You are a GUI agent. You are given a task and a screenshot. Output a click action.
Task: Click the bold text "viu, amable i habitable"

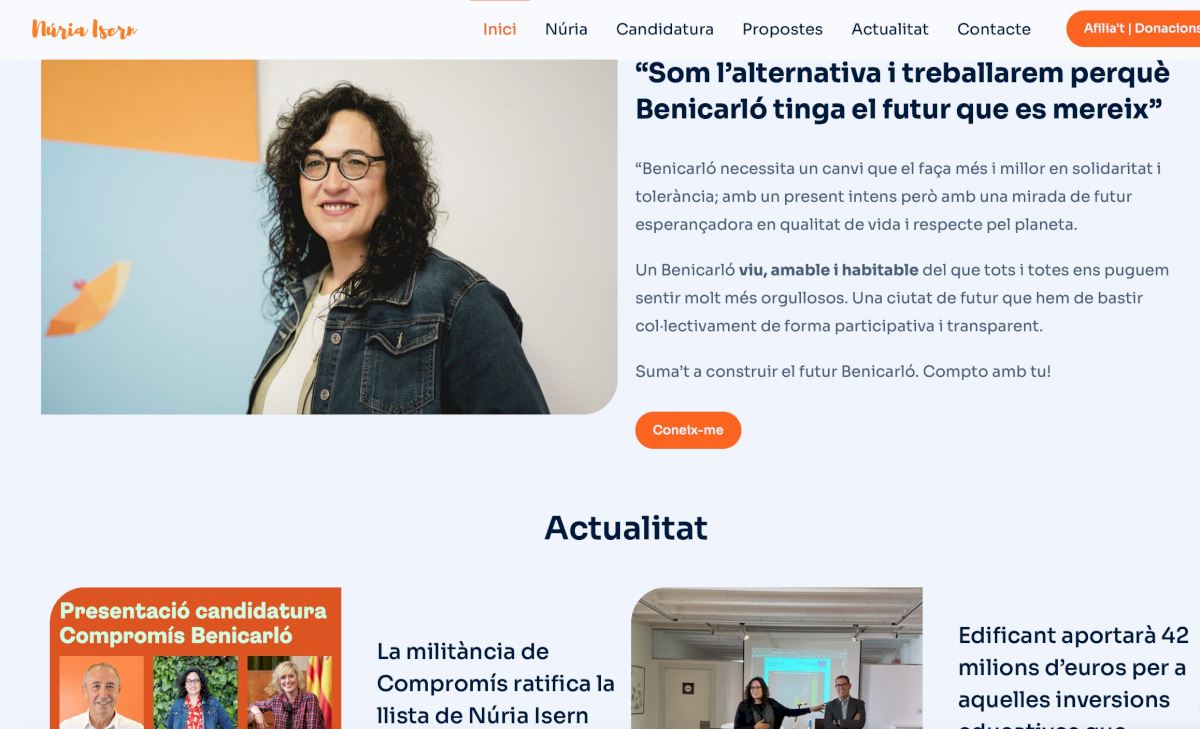[x=828, y=270]
